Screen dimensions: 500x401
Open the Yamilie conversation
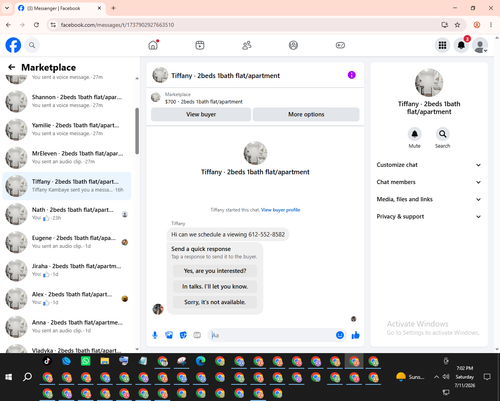pos(67,129)
